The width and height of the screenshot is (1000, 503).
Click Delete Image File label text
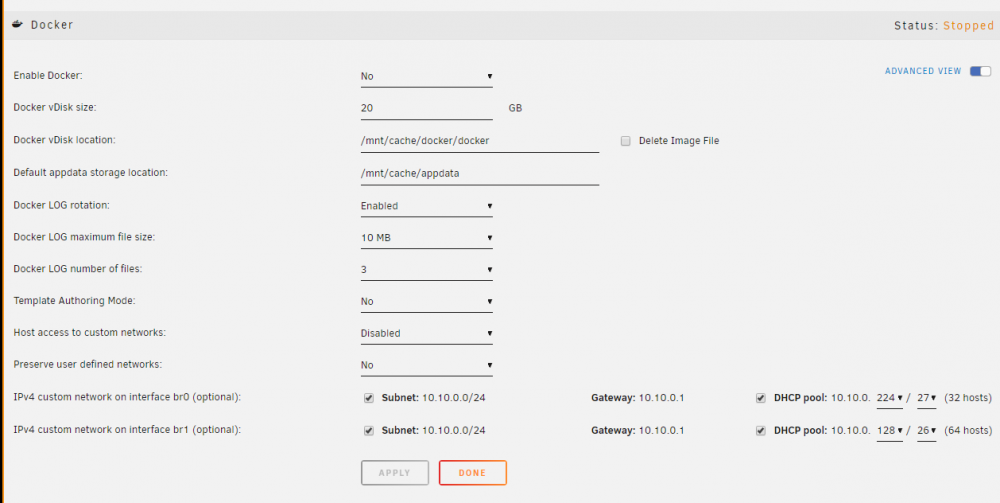tap(679, 141)
